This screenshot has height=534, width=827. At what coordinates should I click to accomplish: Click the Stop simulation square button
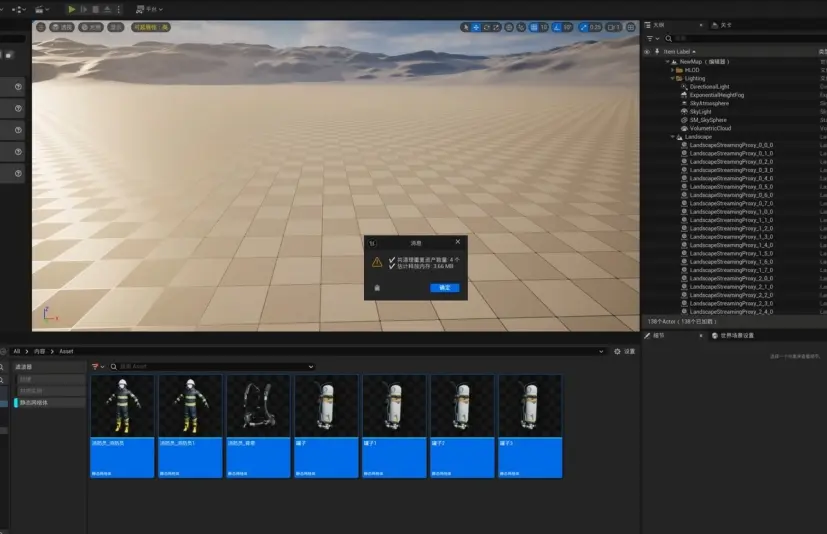point(95,9)
